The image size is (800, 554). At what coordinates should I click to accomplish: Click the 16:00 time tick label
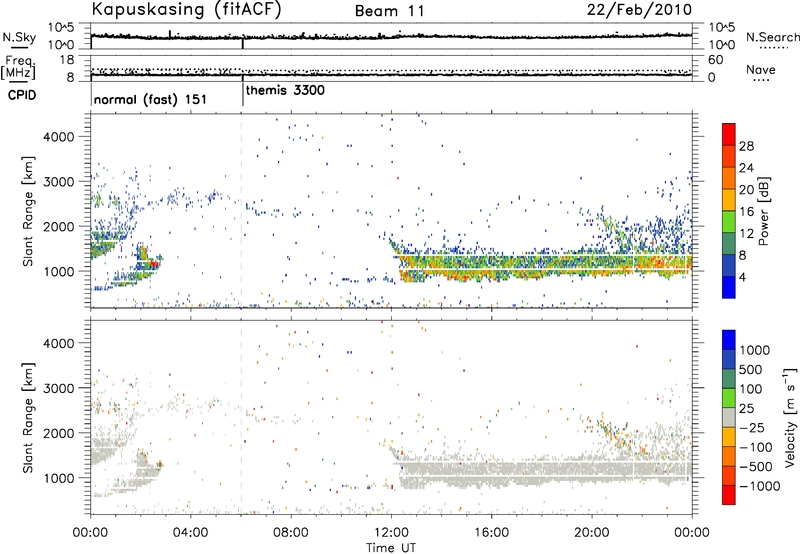click(x=492, y=533)
